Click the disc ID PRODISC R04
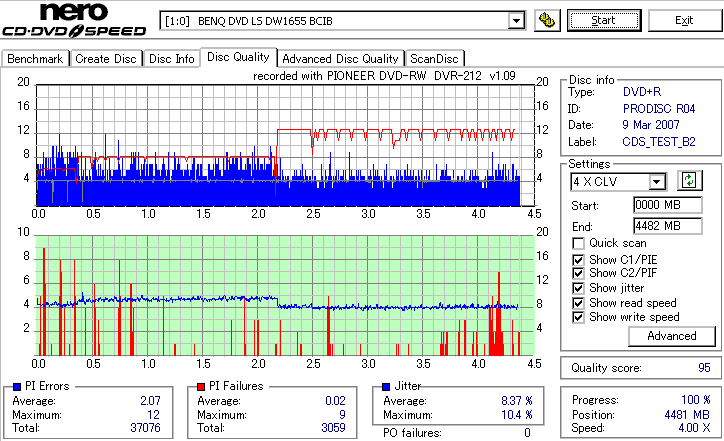The image size is (724, 441). [659, 109]
